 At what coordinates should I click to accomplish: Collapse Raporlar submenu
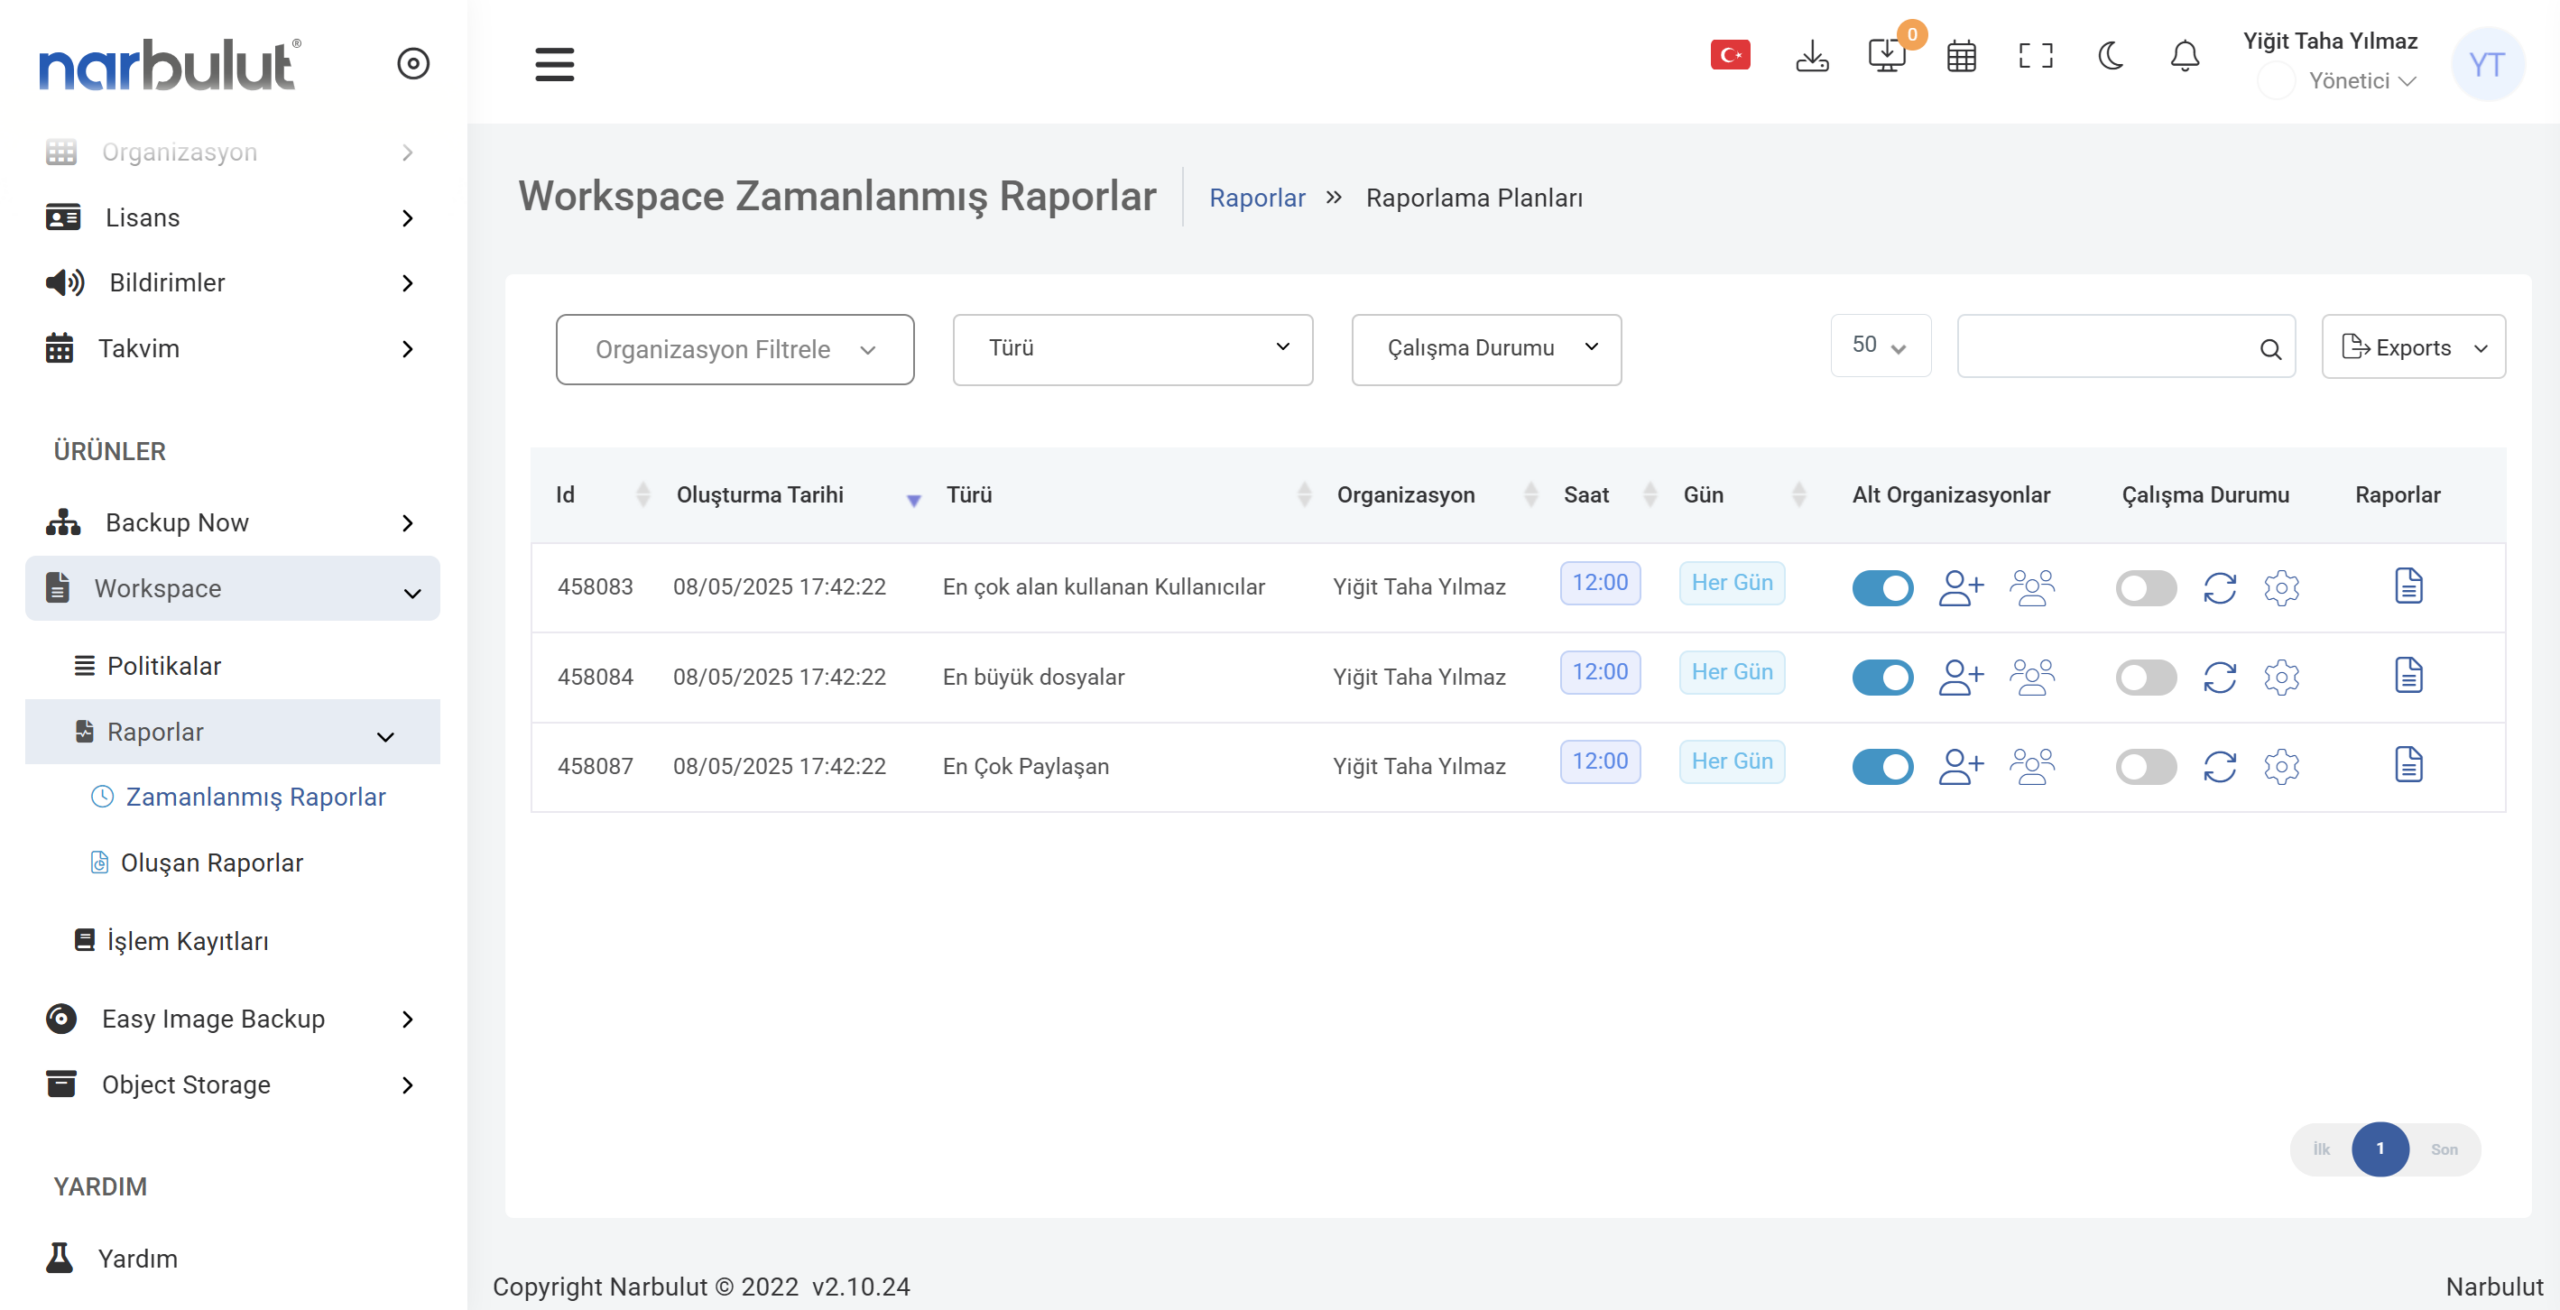(232, 732)
